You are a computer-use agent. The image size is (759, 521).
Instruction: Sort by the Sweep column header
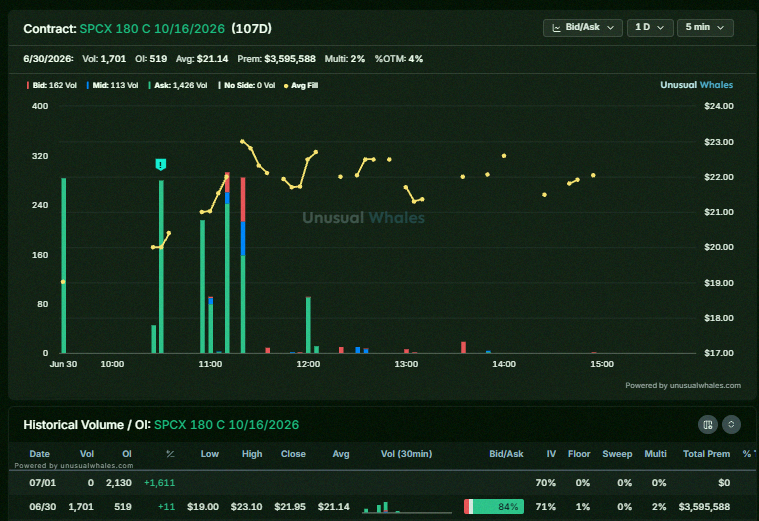tap(617, 454)
